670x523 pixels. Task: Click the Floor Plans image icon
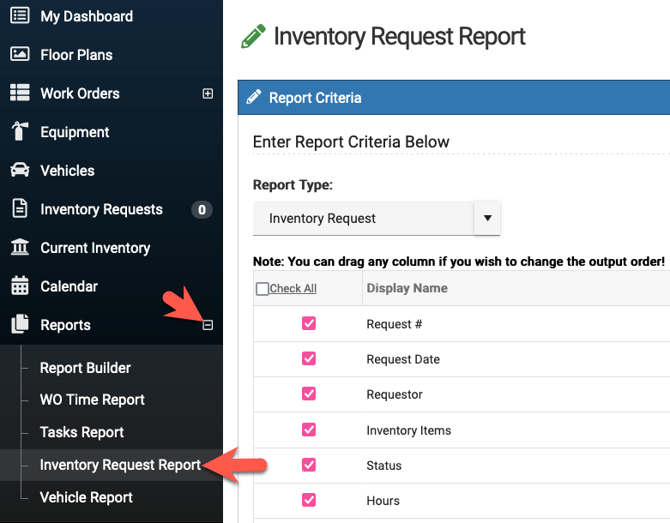coord(20,55)
